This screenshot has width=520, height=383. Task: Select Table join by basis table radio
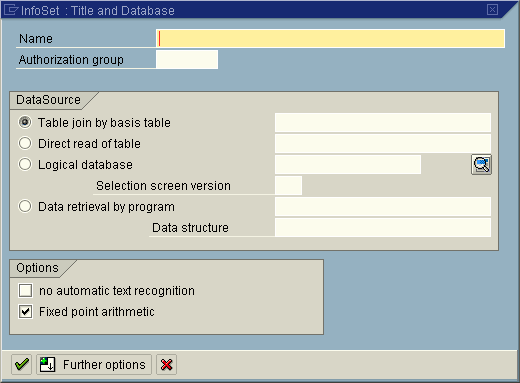point(25,122)
